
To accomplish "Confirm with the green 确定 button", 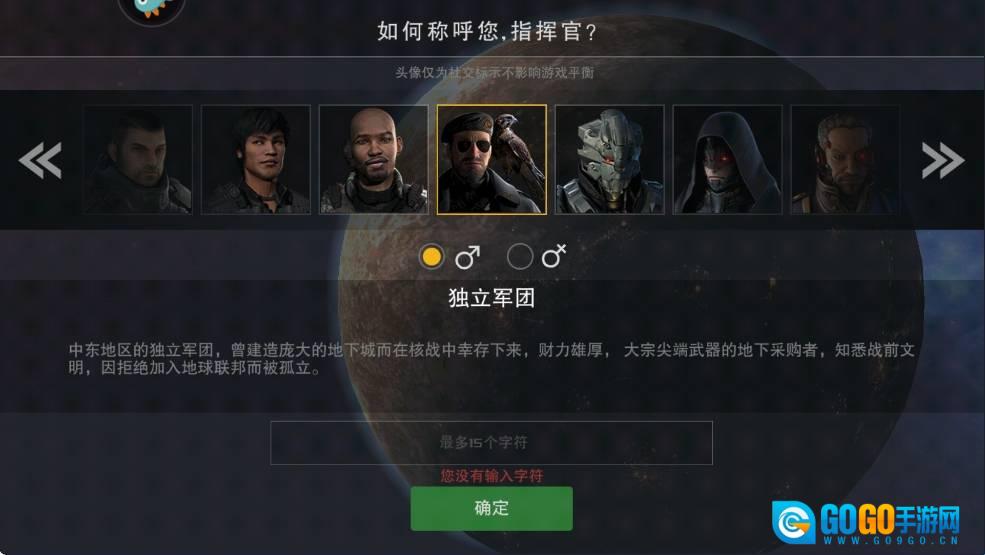I will click(x=491, y=508).
